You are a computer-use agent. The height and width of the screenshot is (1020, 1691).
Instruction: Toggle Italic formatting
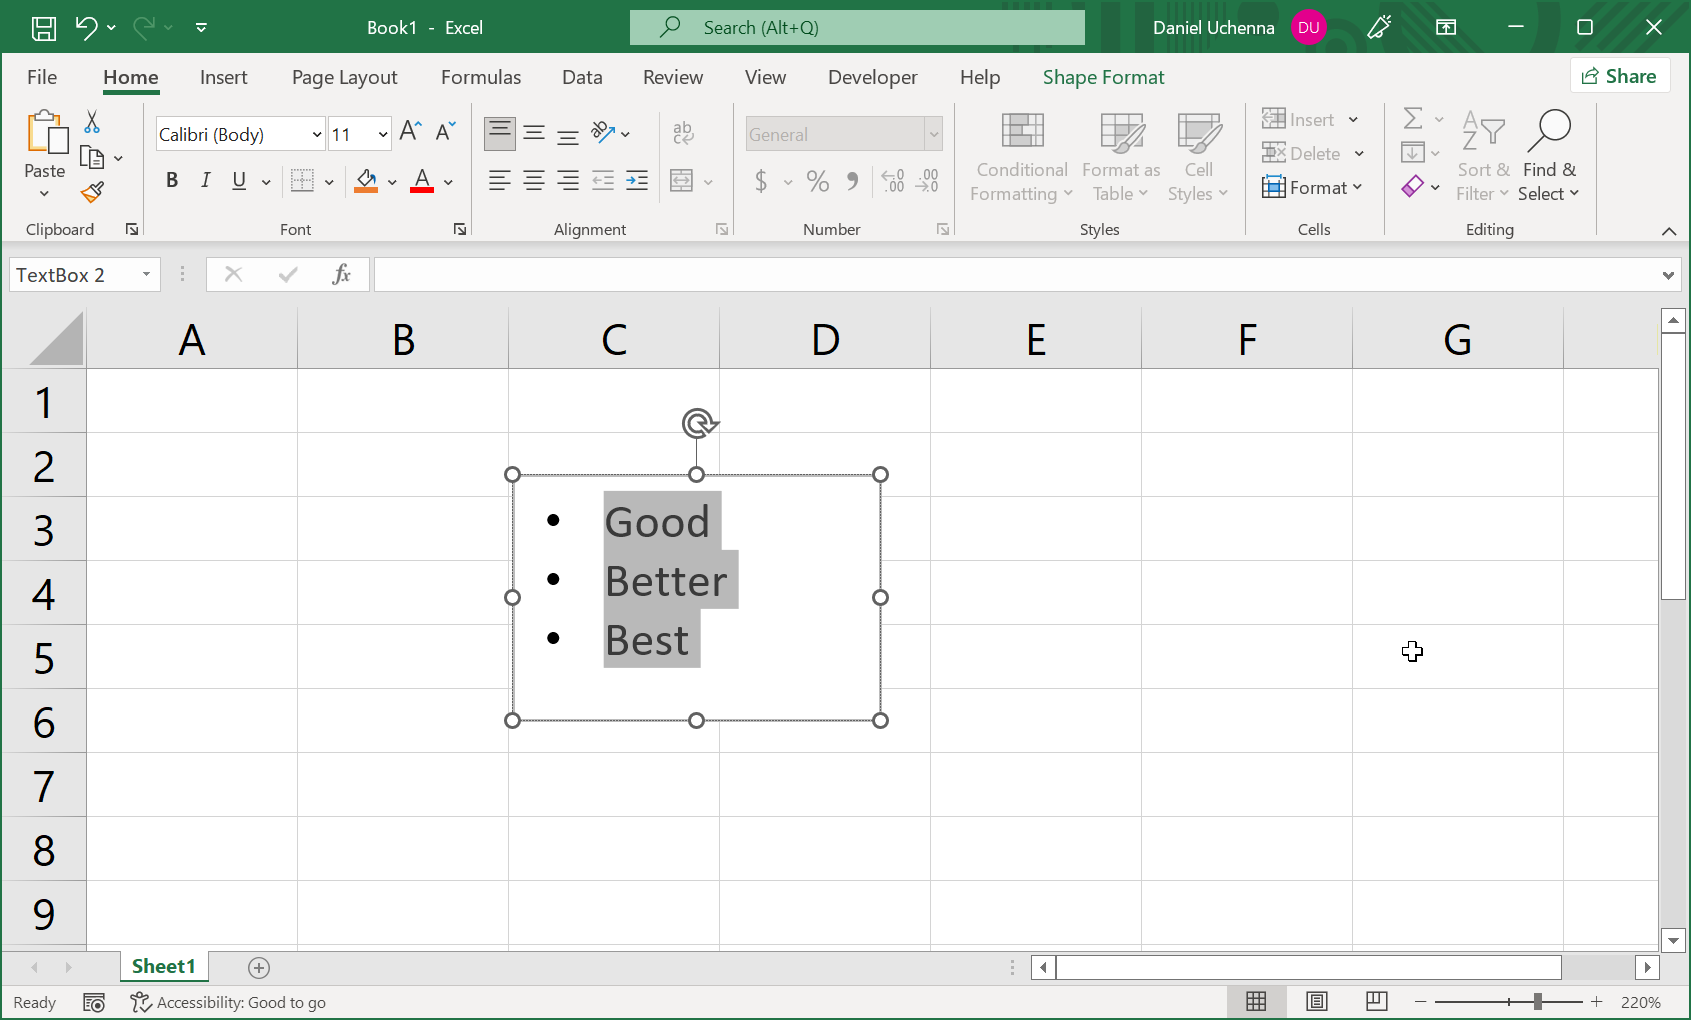205,181
